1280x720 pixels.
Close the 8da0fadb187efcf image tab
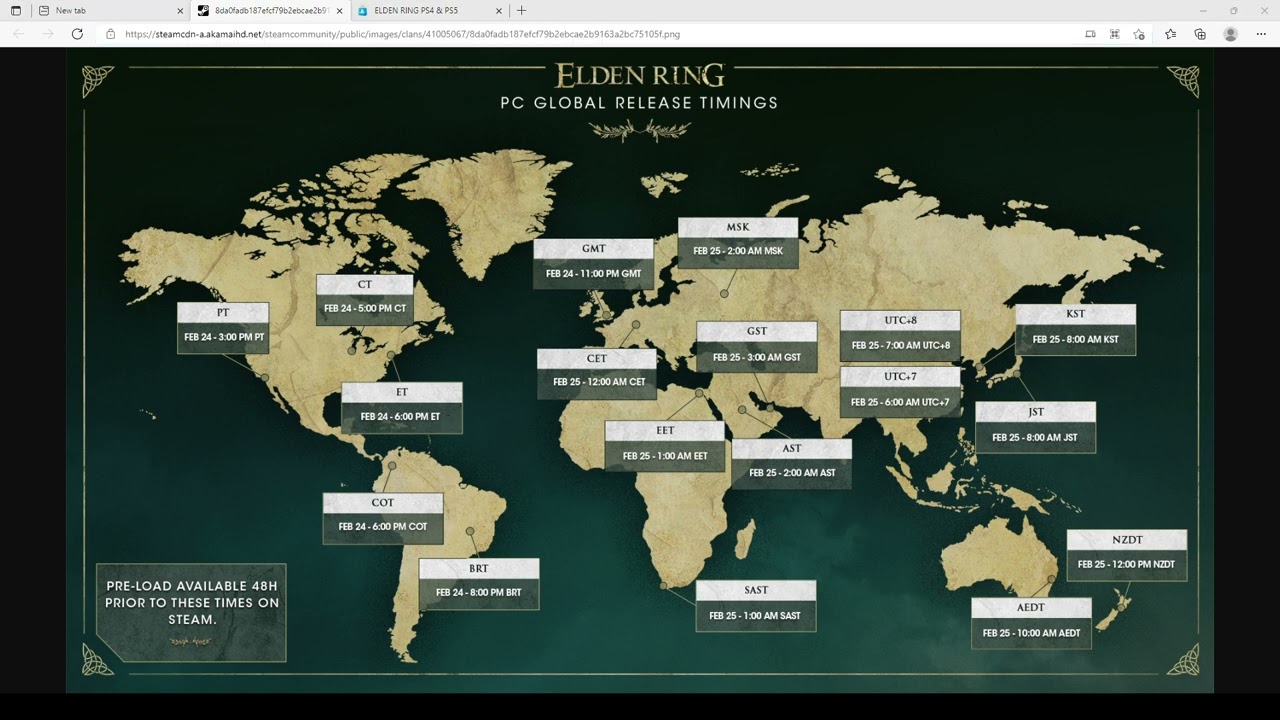click(x=339, y=10)
